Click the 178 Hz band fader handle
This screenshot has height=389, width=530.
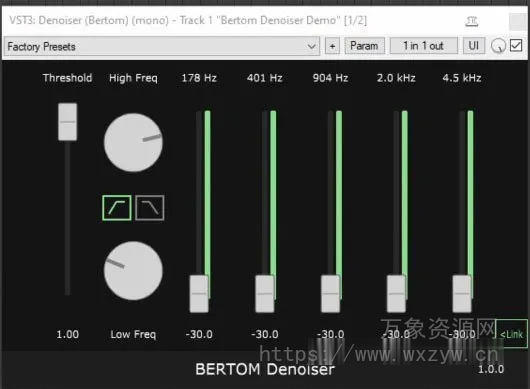click(199, 293)
